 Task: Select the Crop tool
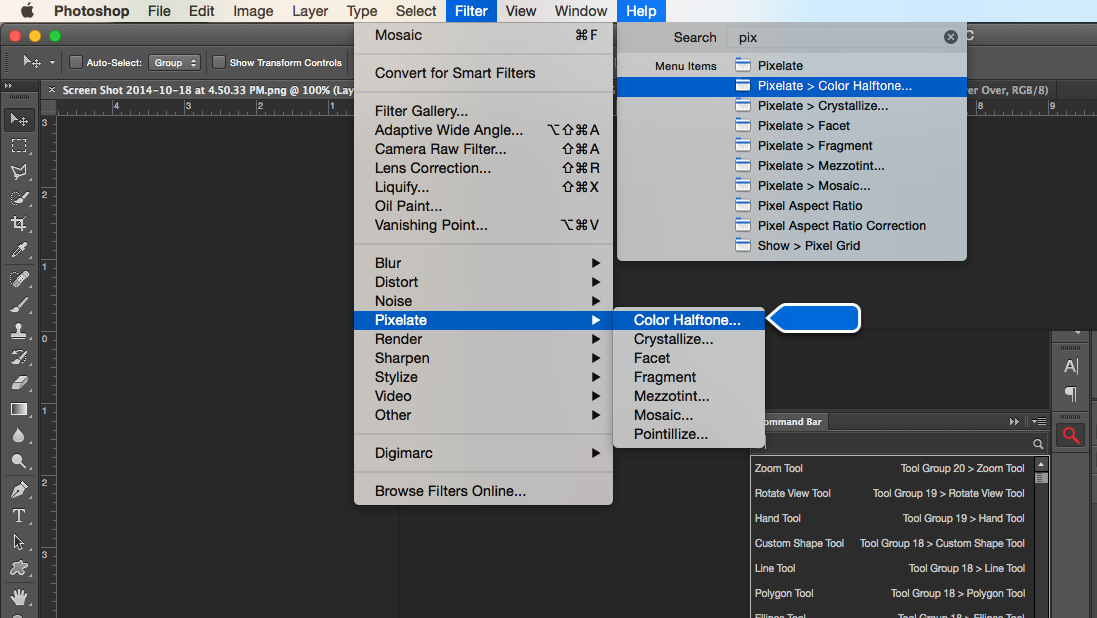(x=19, y=224)
